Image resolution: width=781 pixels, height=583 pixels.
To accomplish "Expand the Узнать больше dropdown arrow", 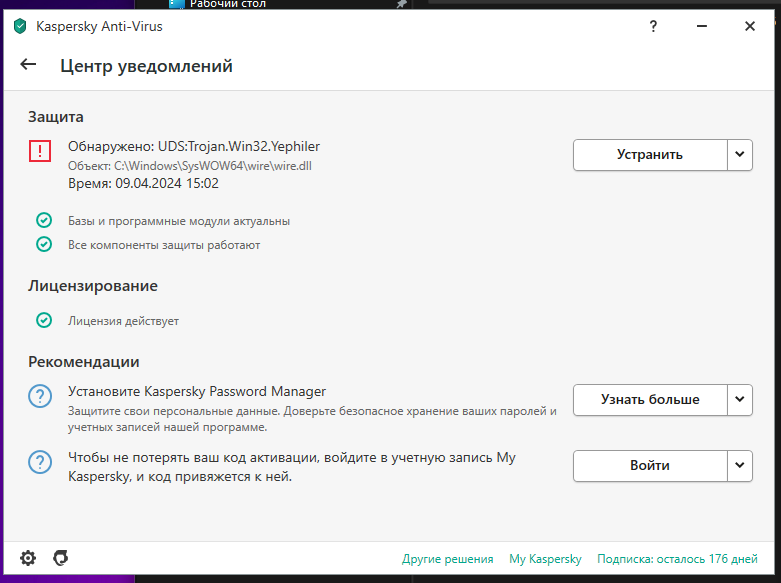I will pos(740,400).
